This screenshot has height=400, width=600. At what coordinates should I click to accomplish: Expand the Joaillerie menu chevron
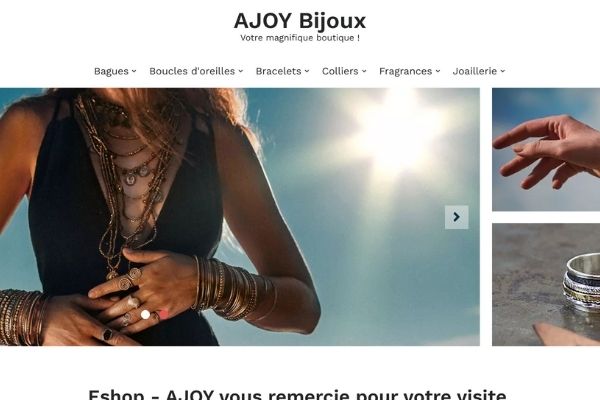503,71
